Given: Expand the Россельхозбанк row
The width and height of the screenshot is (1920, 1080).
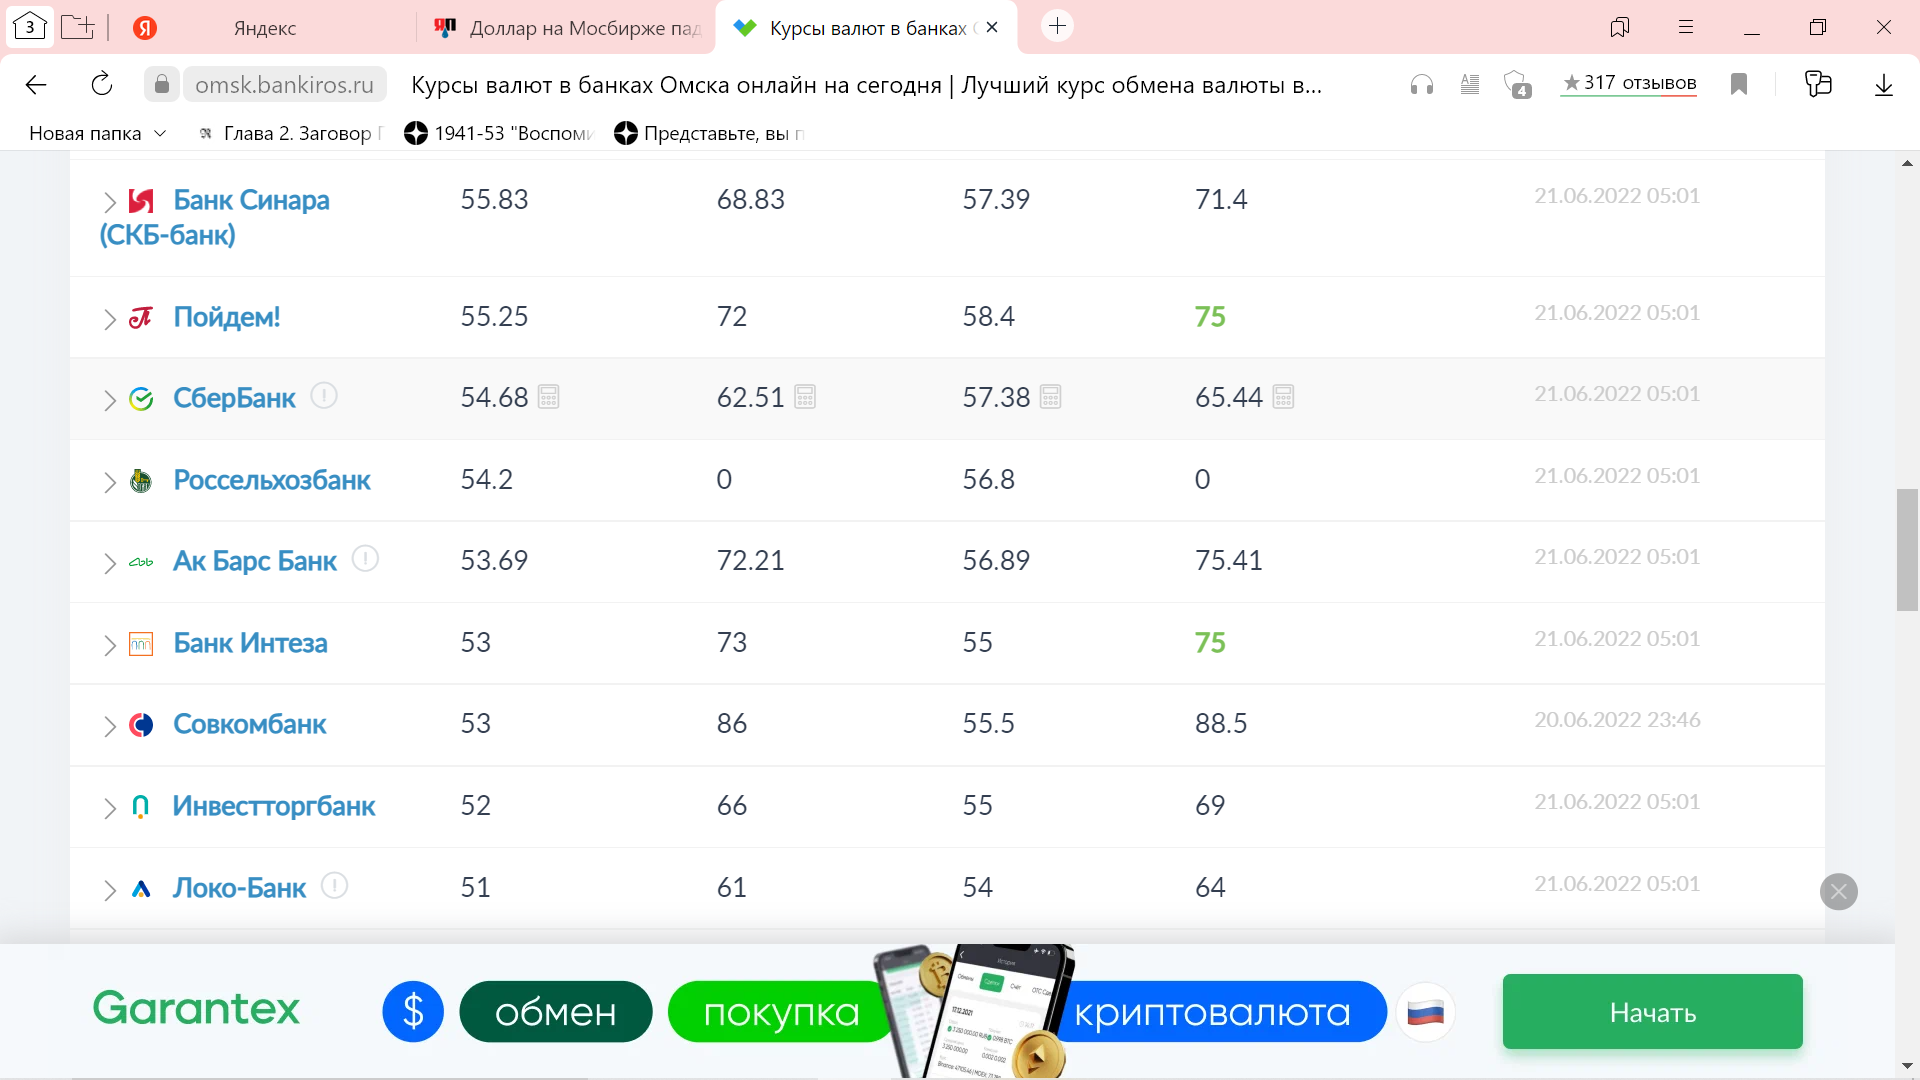Looking at the screenshot, I should click(x=110, y=482).
